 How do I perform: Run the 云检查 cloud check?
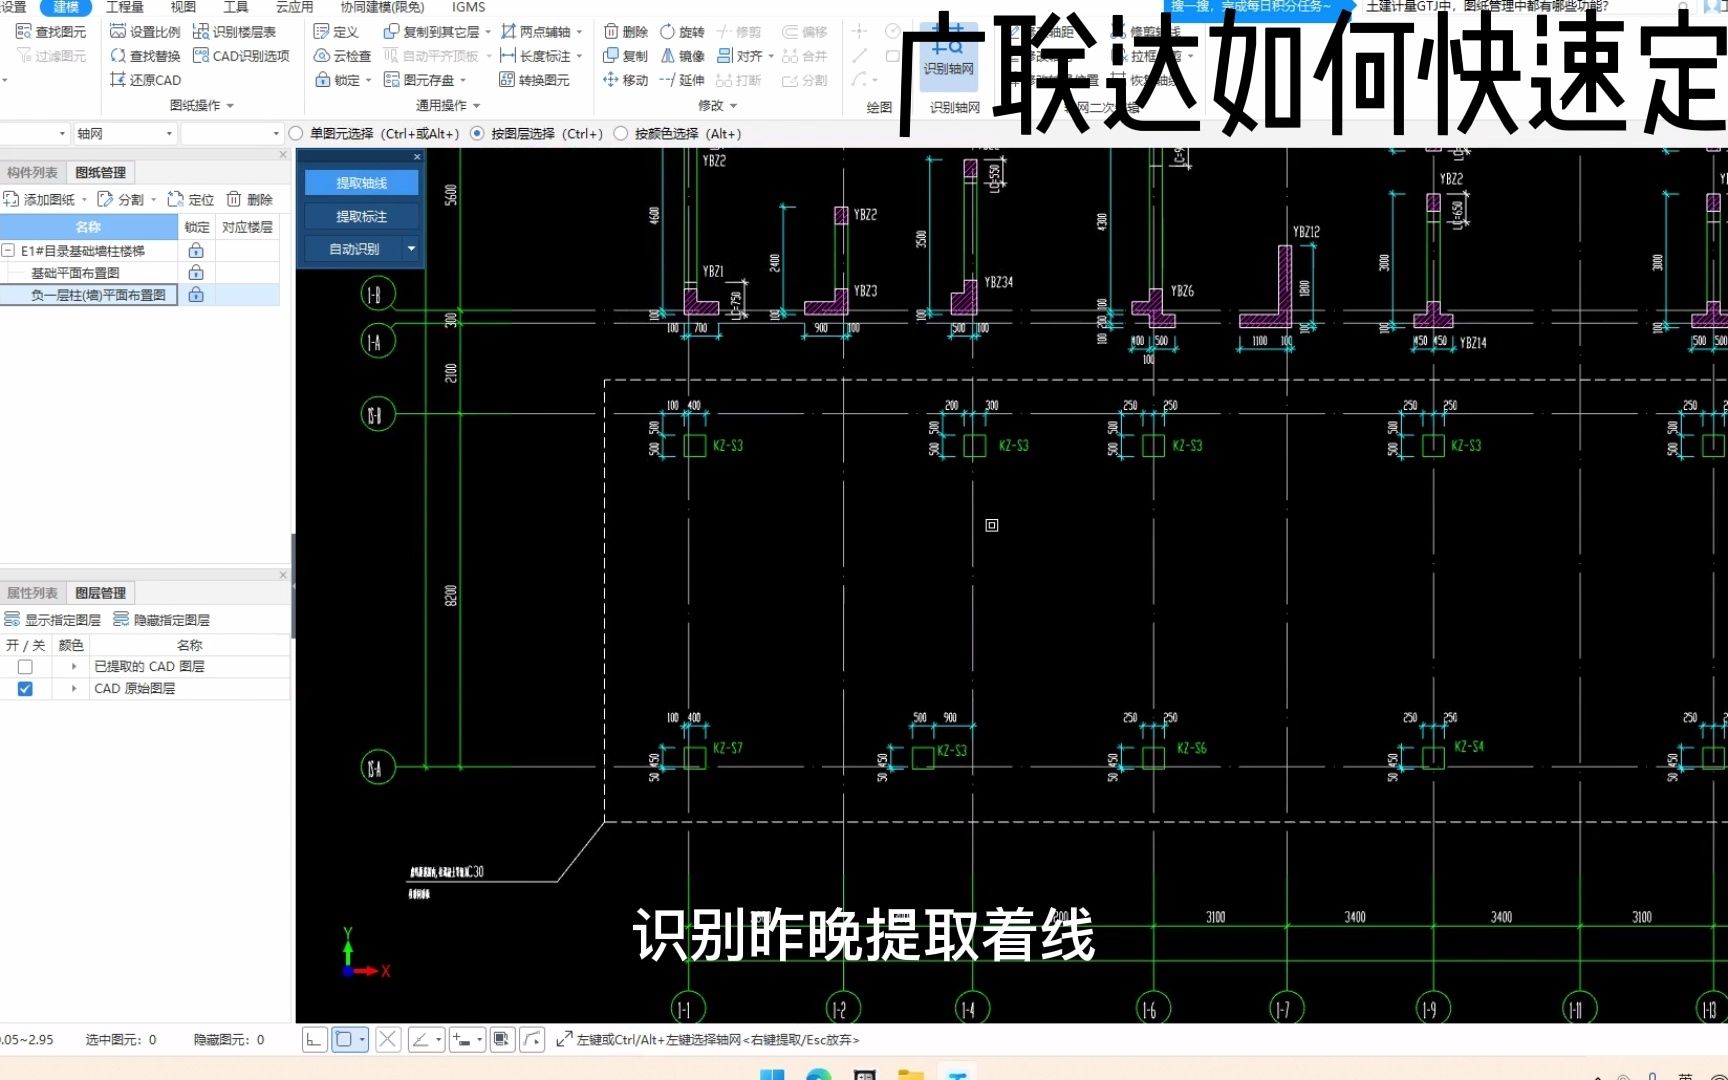click(x=342, y=56)
